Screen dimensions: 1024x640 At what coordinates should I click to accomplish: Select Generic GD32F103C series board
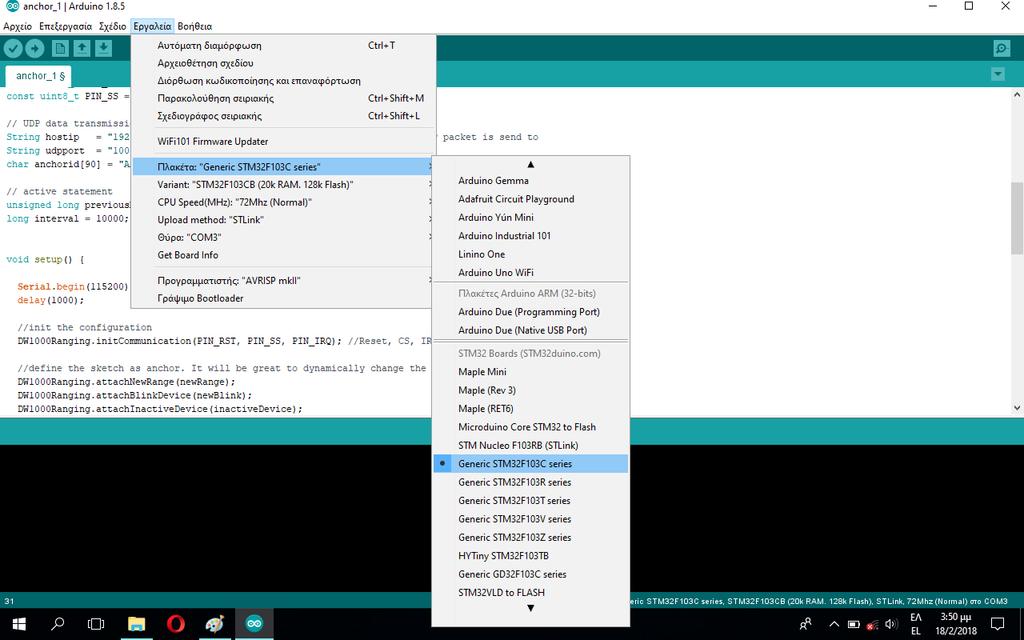(530, 574)
